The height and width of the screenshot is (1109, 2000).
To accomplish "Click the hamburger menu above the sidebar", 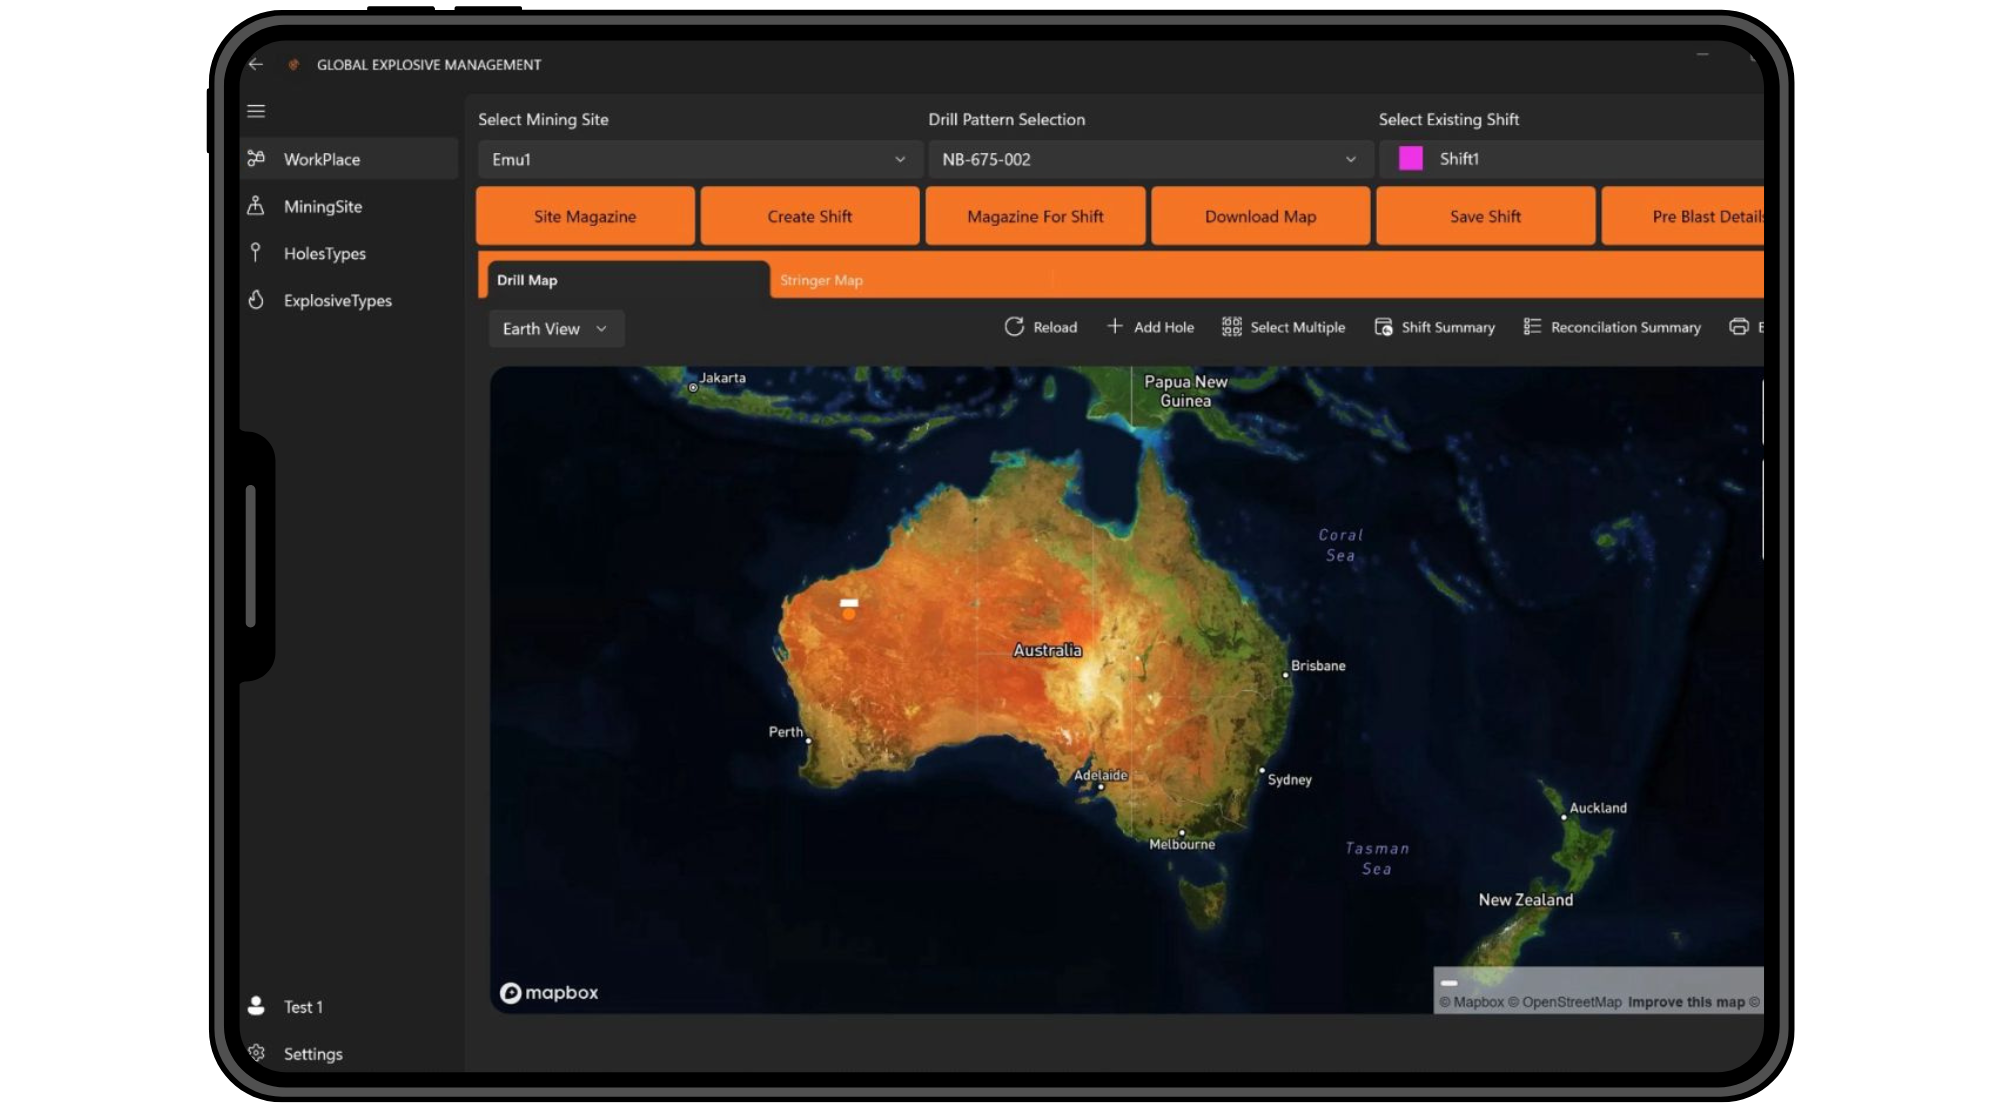I will coord(256,111).
